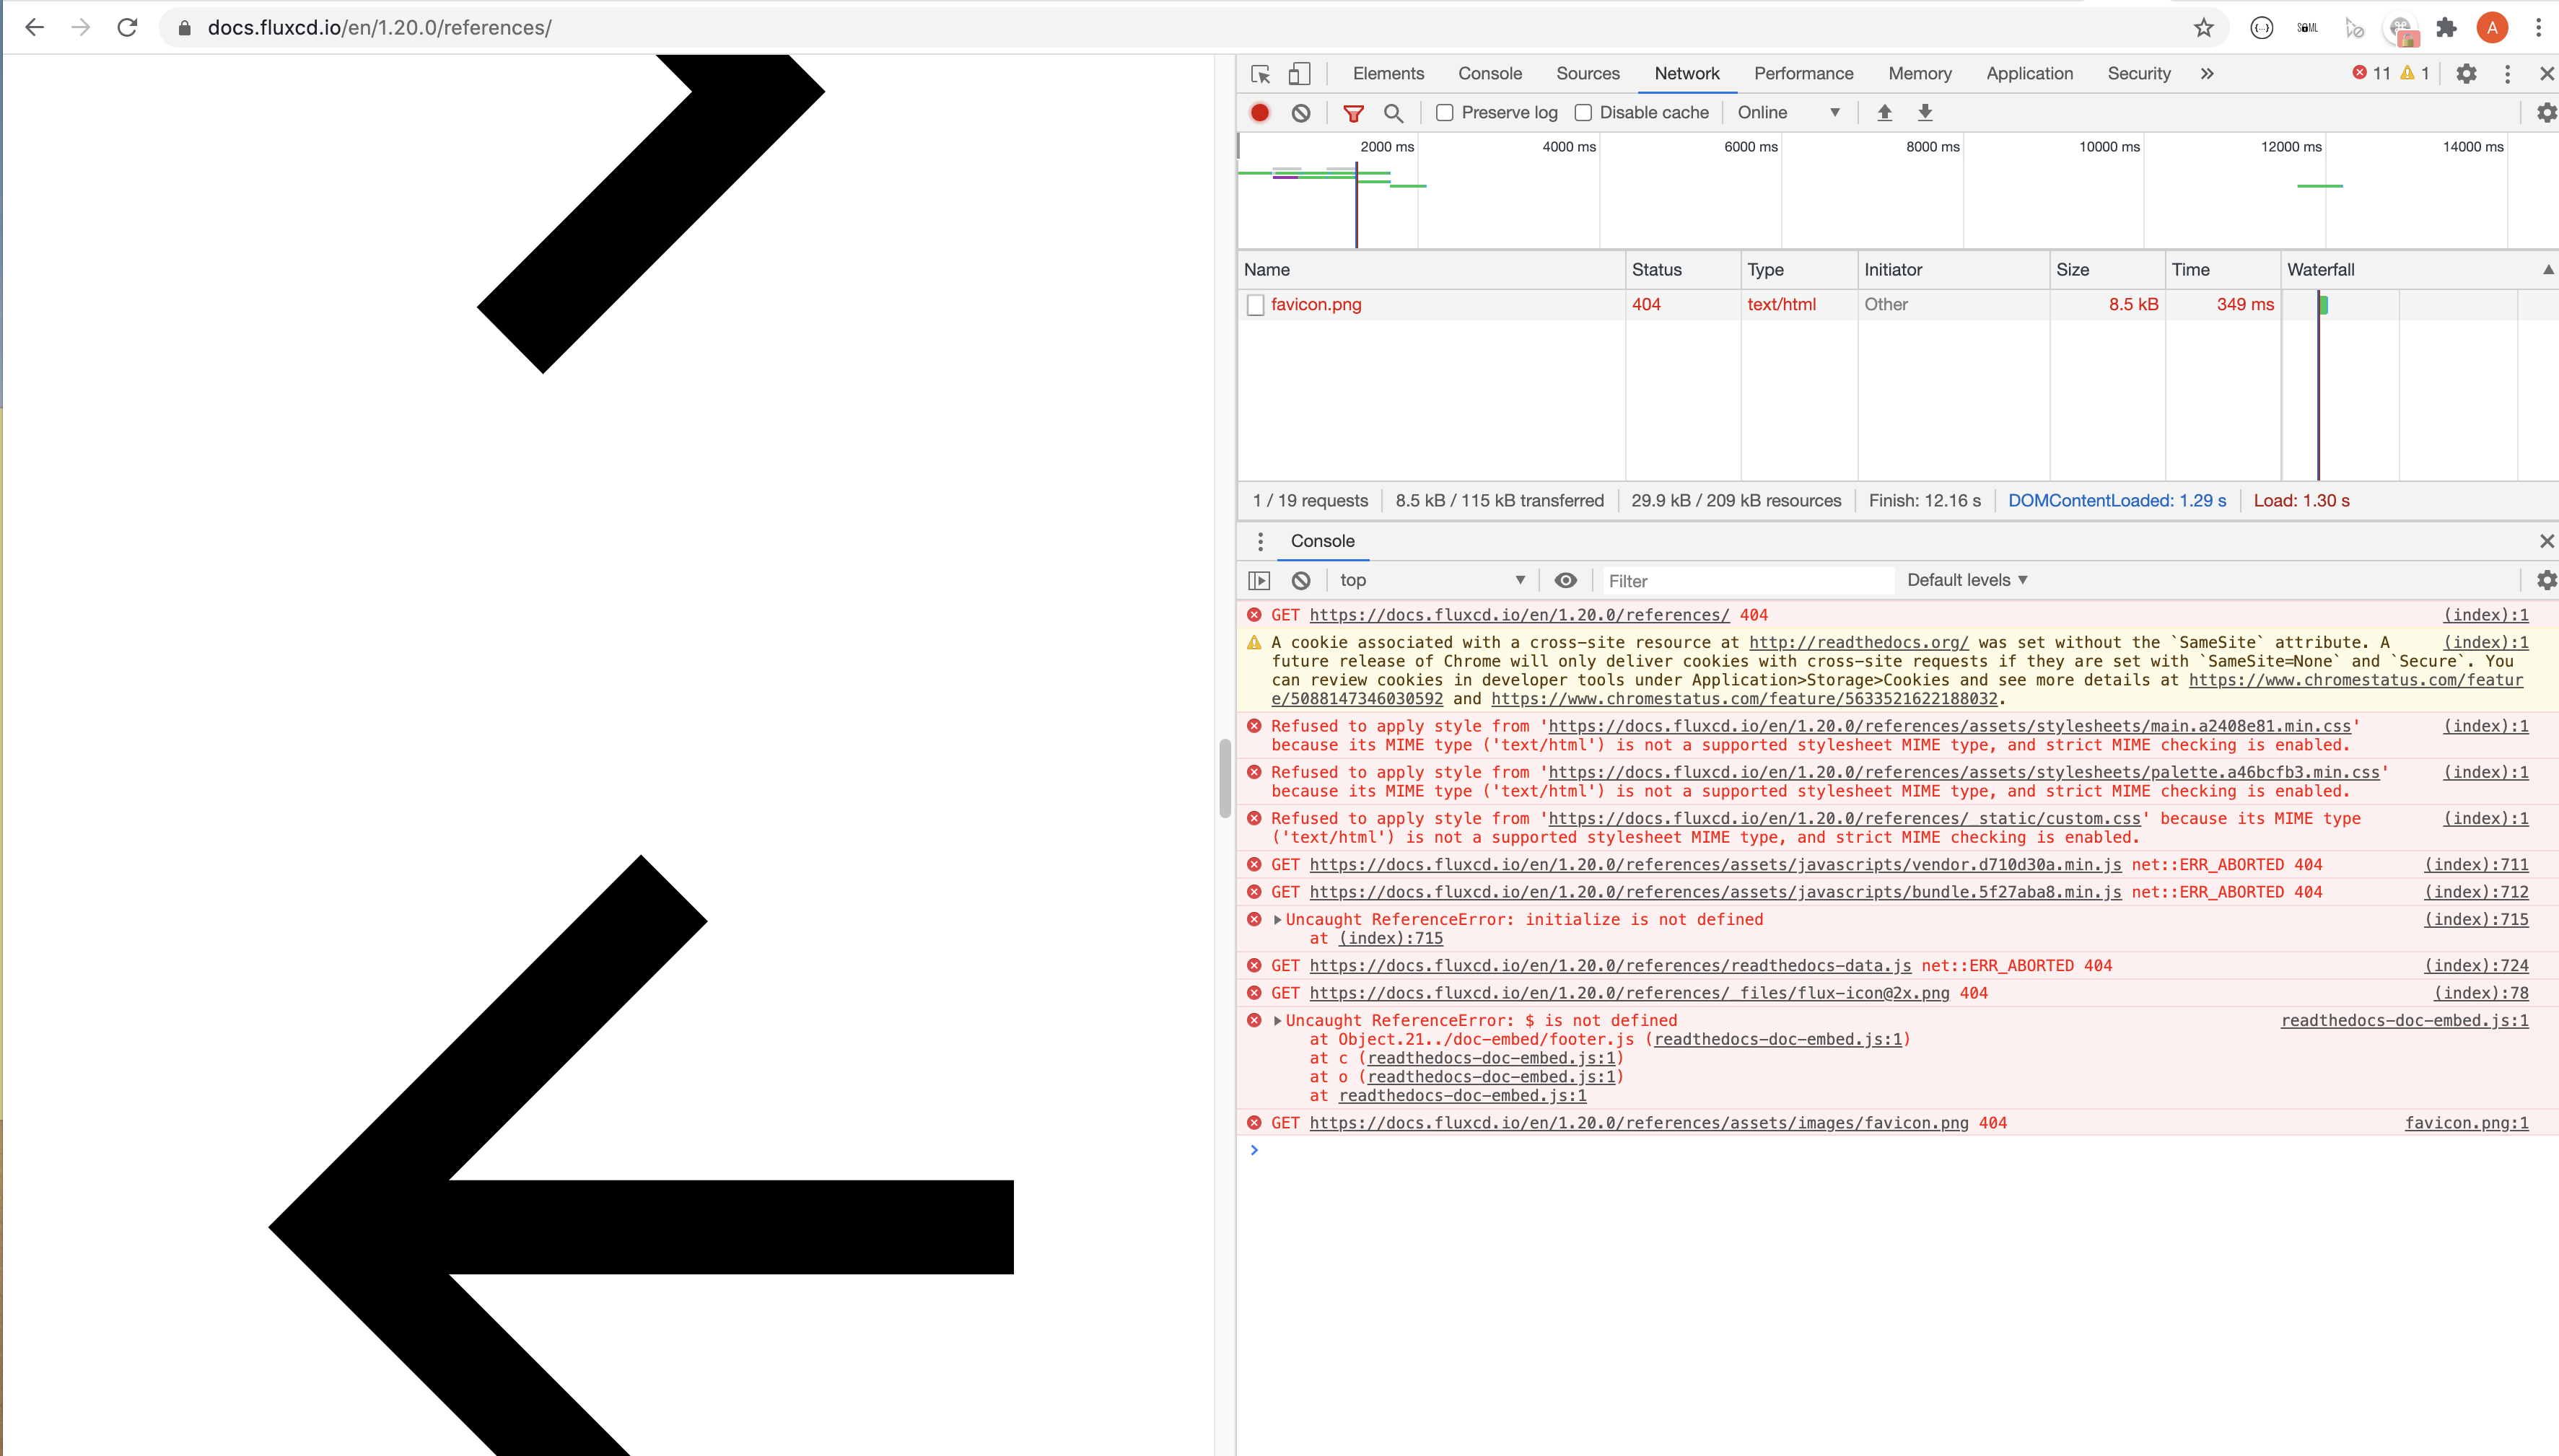Open the Online network throttling dropdown
This screenshot has width=2559, height=1456.
pyautogui.click(x=1790, y=113)
